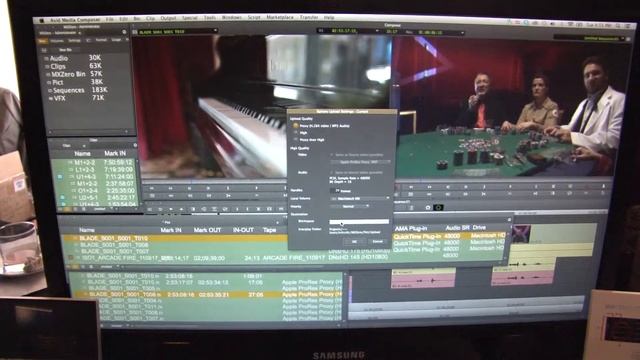
Task: Click the Mark OUT column header
Action: [x=207, y=230]
